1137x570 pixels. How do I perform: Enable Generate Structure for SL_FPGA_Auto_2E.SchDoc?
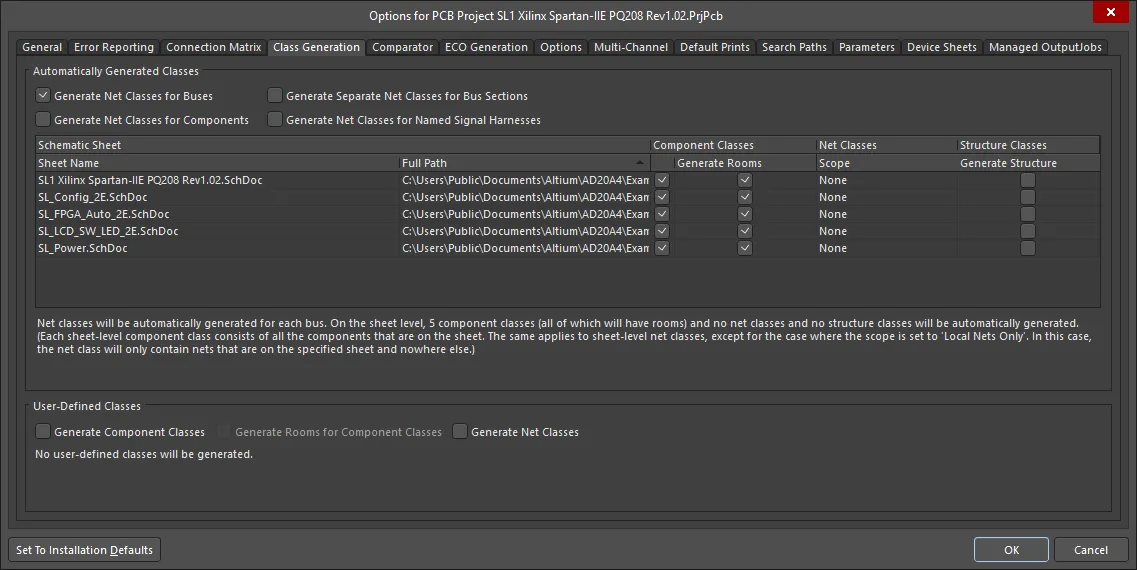(1028, 214)
